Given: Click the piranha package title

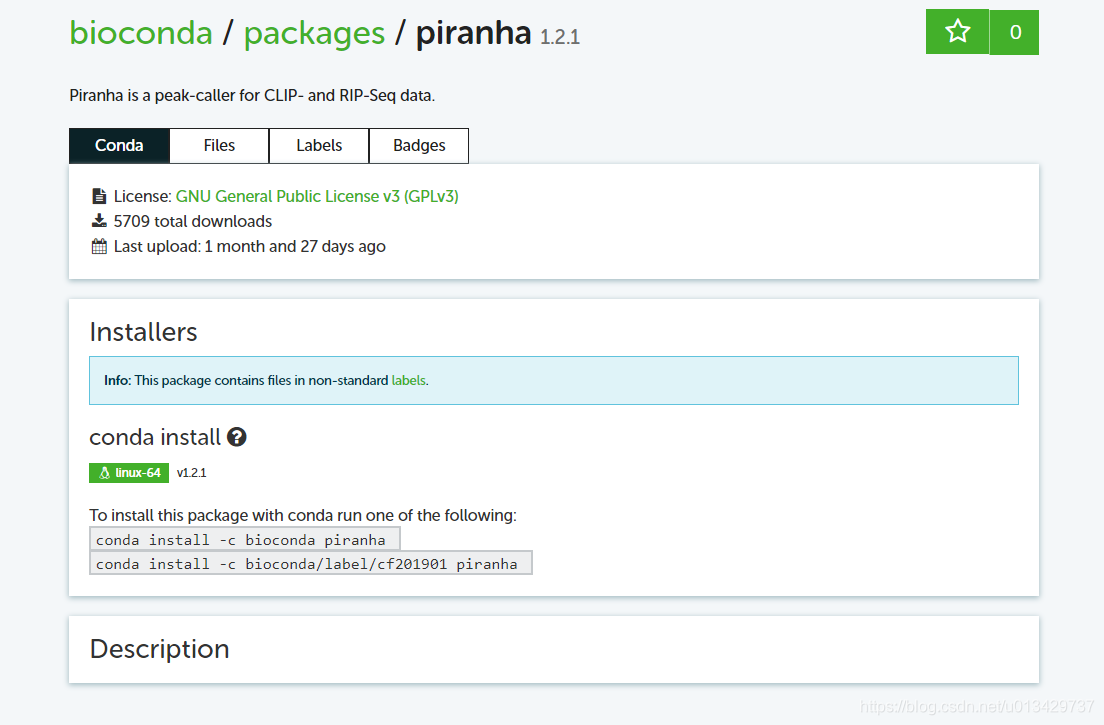Looking at the screenshot, I should point(473,33).
